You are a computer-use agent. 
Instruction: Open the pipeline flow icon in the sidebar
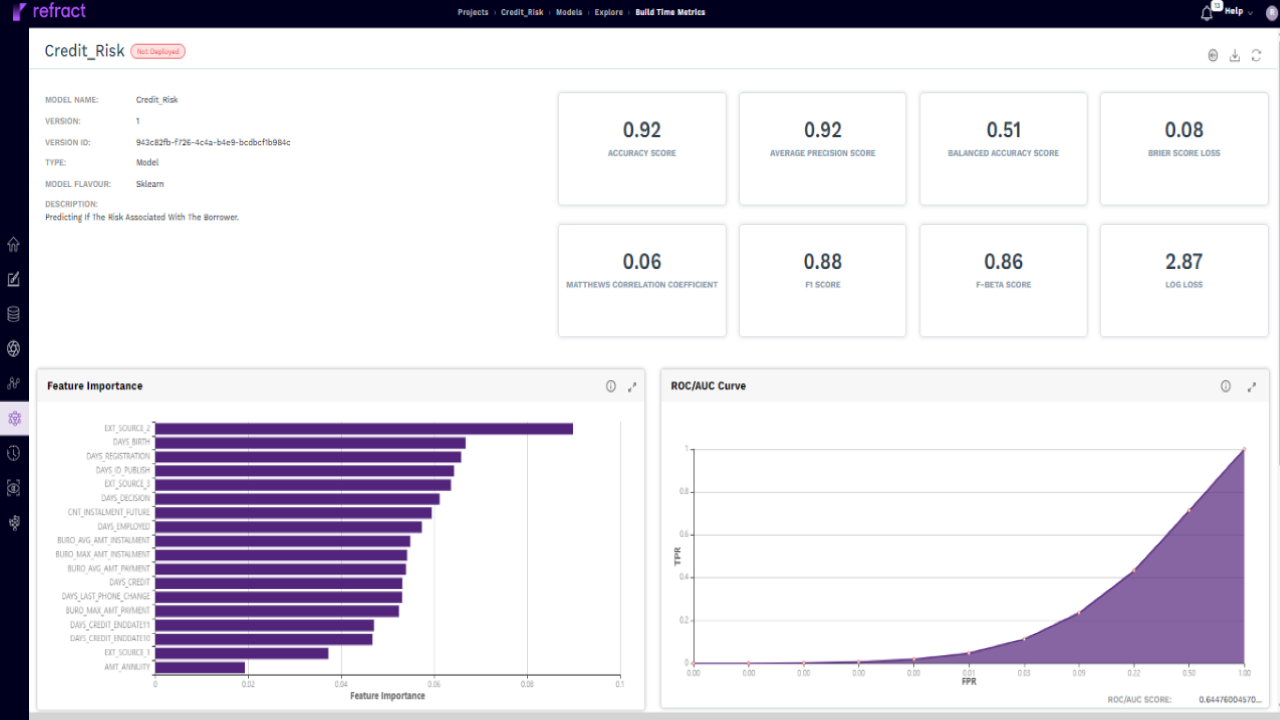pos(14,383)
